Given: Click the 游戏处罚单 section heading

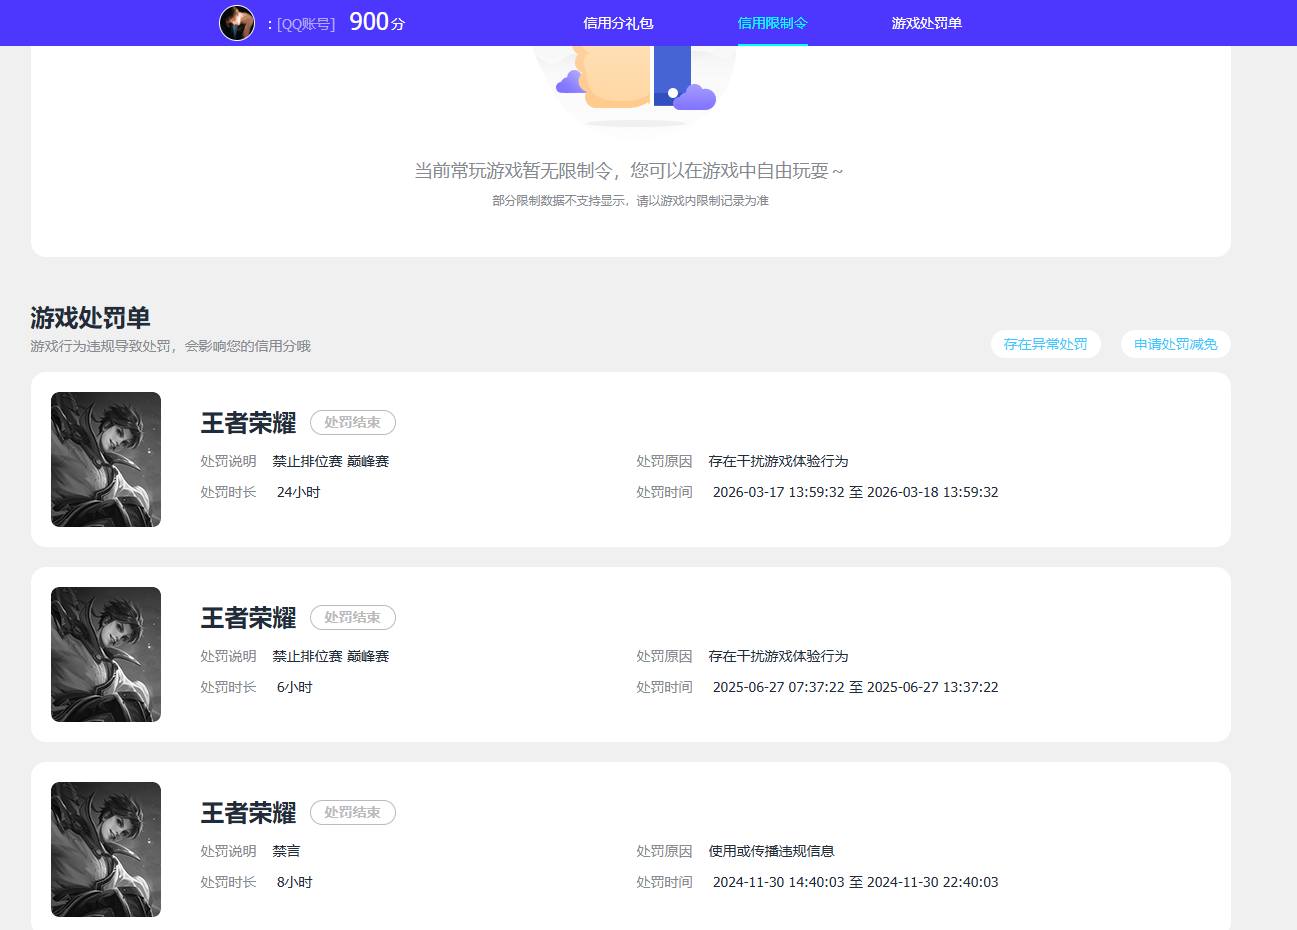Looking at the screenshot, I should pos(90,318).
